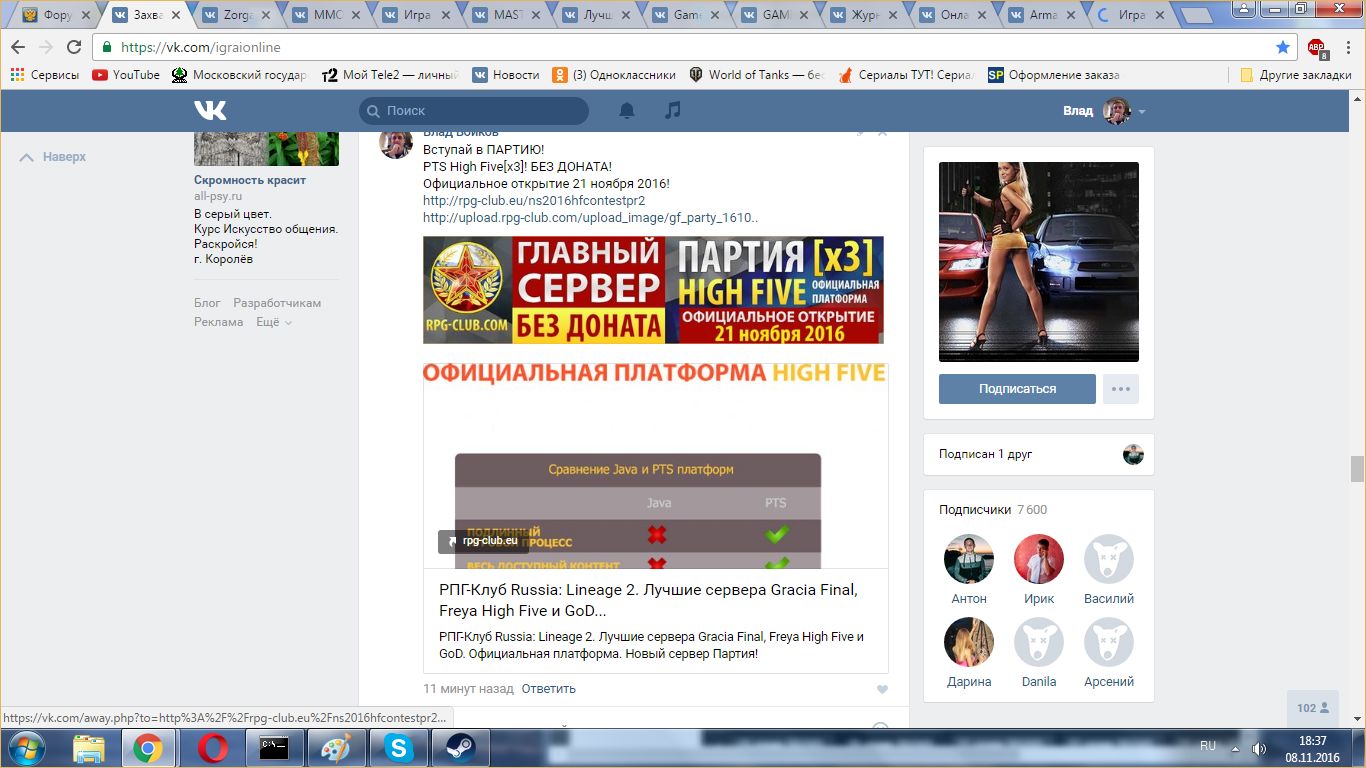Open Windows Start menu

[25, 748]
